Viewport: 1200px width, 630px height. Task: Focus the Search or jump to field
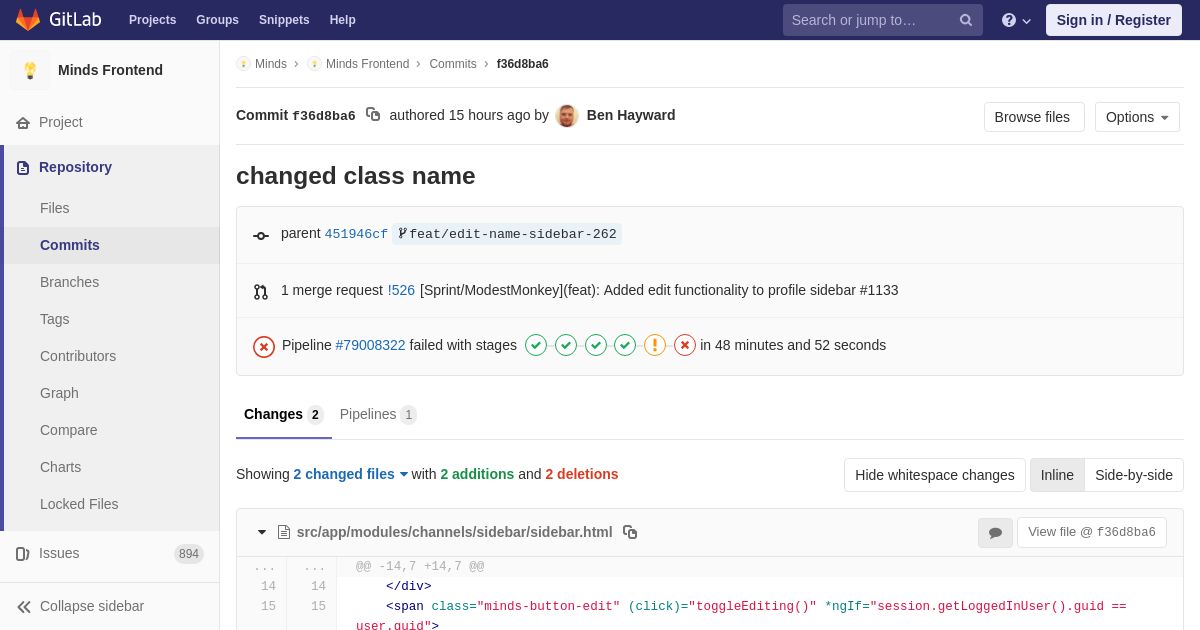(883, 20)
